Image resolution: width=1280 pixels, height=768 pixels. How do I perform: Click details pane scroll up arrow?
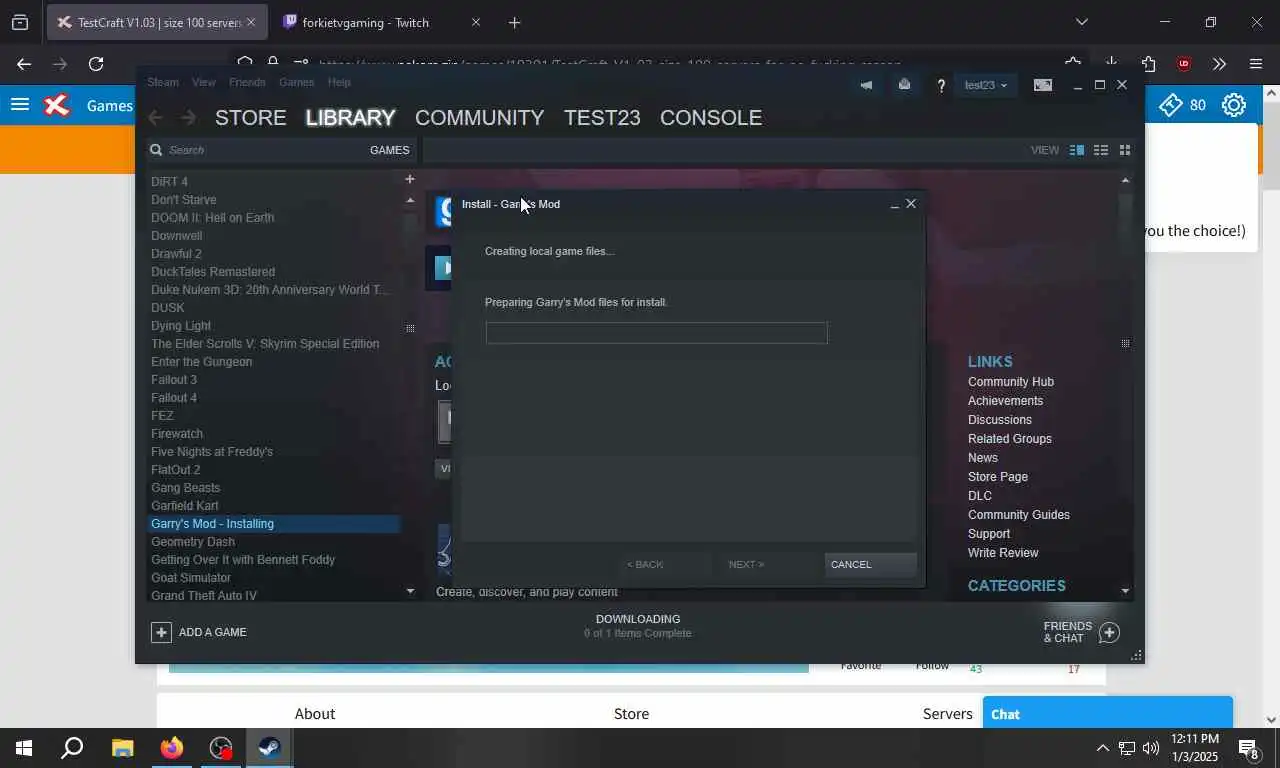click(1125, 181)
